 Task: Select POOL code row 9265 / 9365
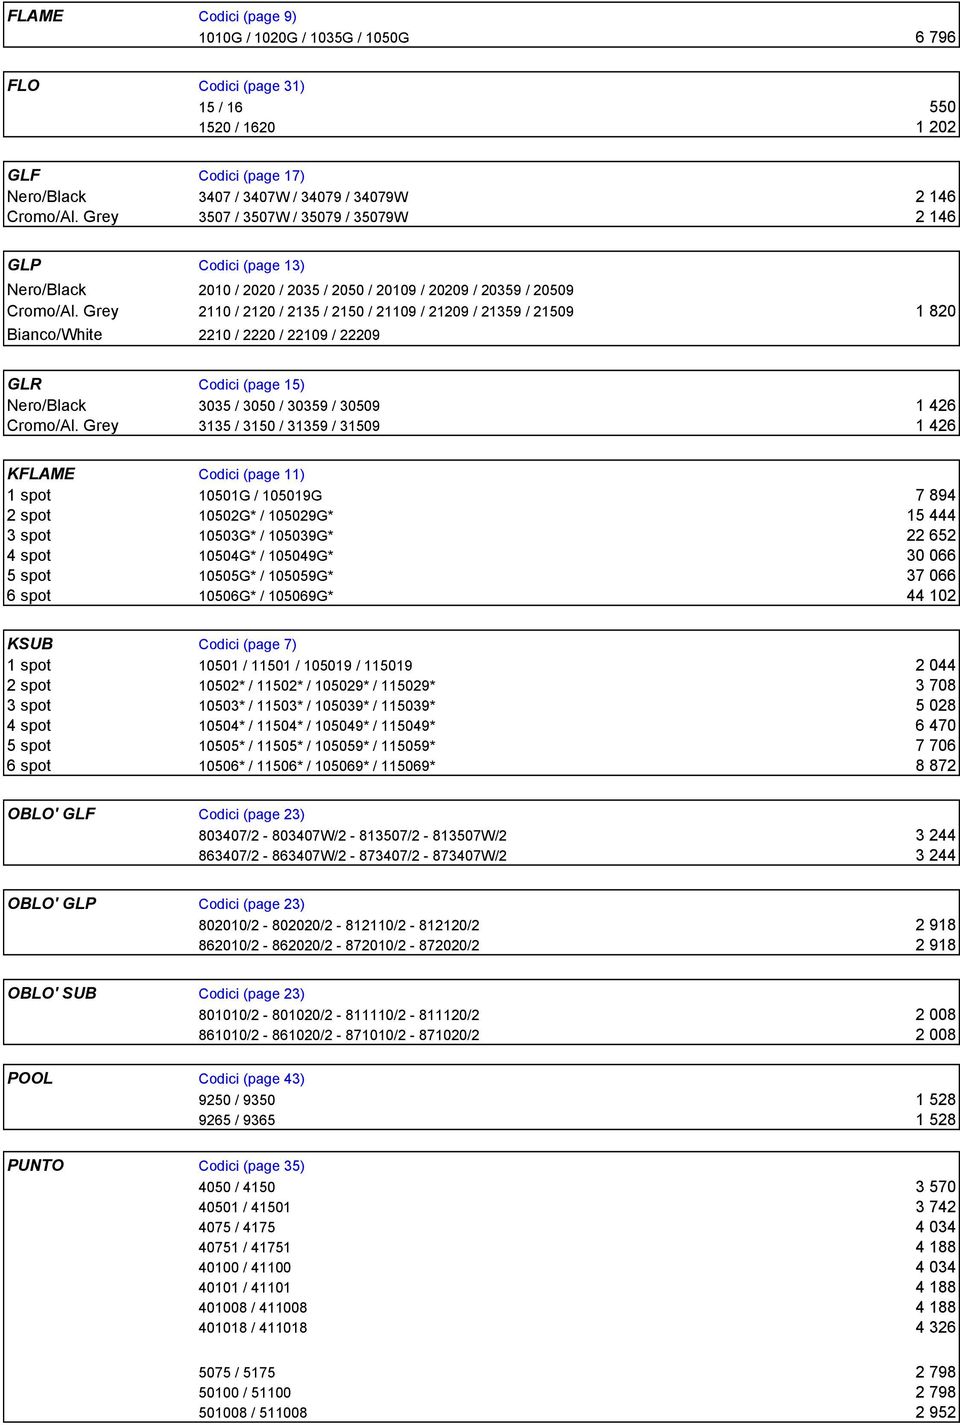coord(236,1120)
